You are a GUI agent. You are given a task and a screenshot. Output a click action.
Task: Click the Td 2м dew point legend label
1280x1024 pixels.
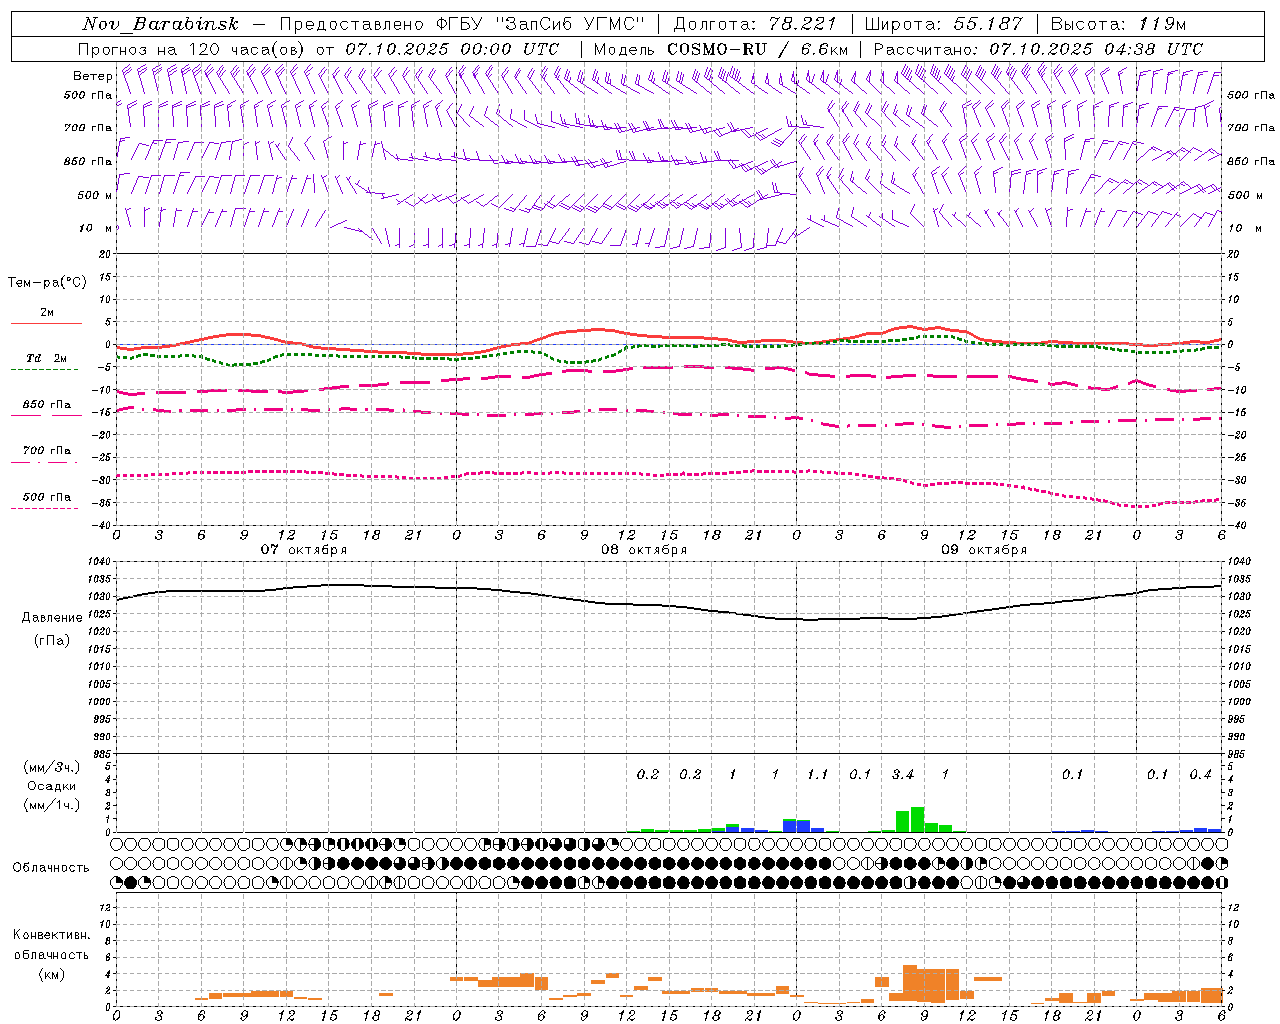[x=47, y=358]
